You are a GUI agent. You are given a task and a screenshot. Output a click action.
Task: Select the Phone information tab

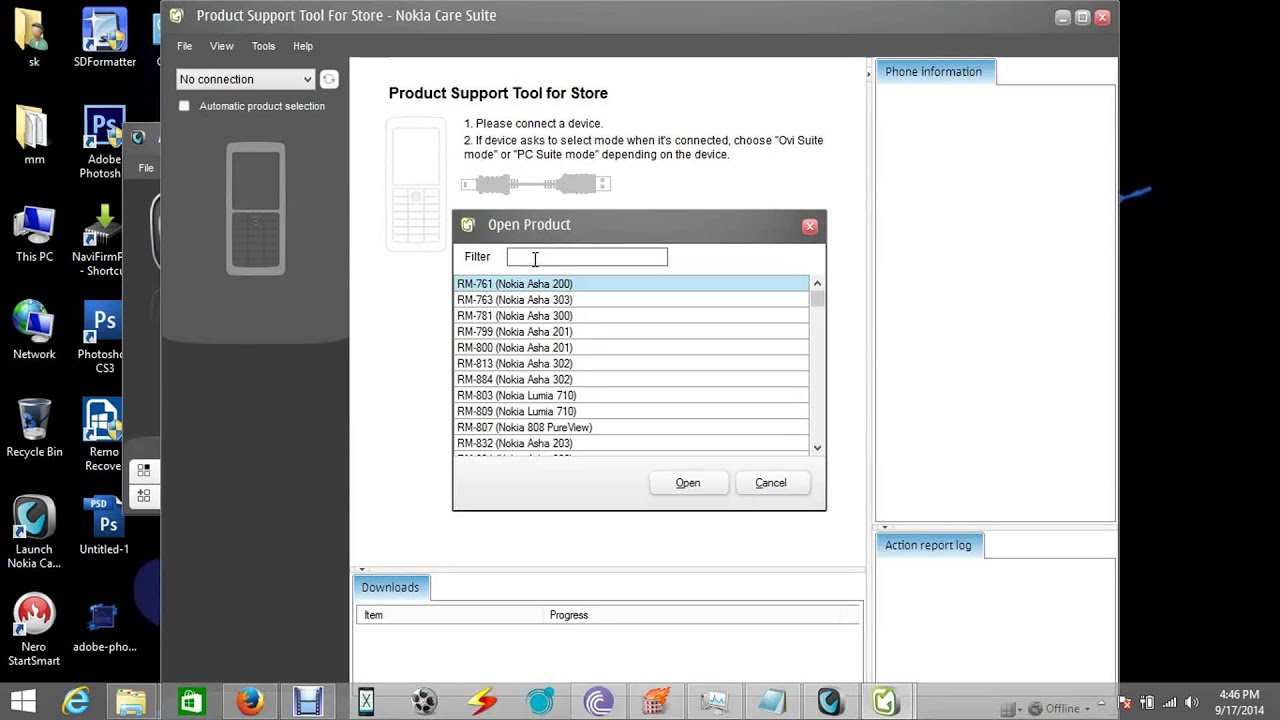(x=934, y=72)
